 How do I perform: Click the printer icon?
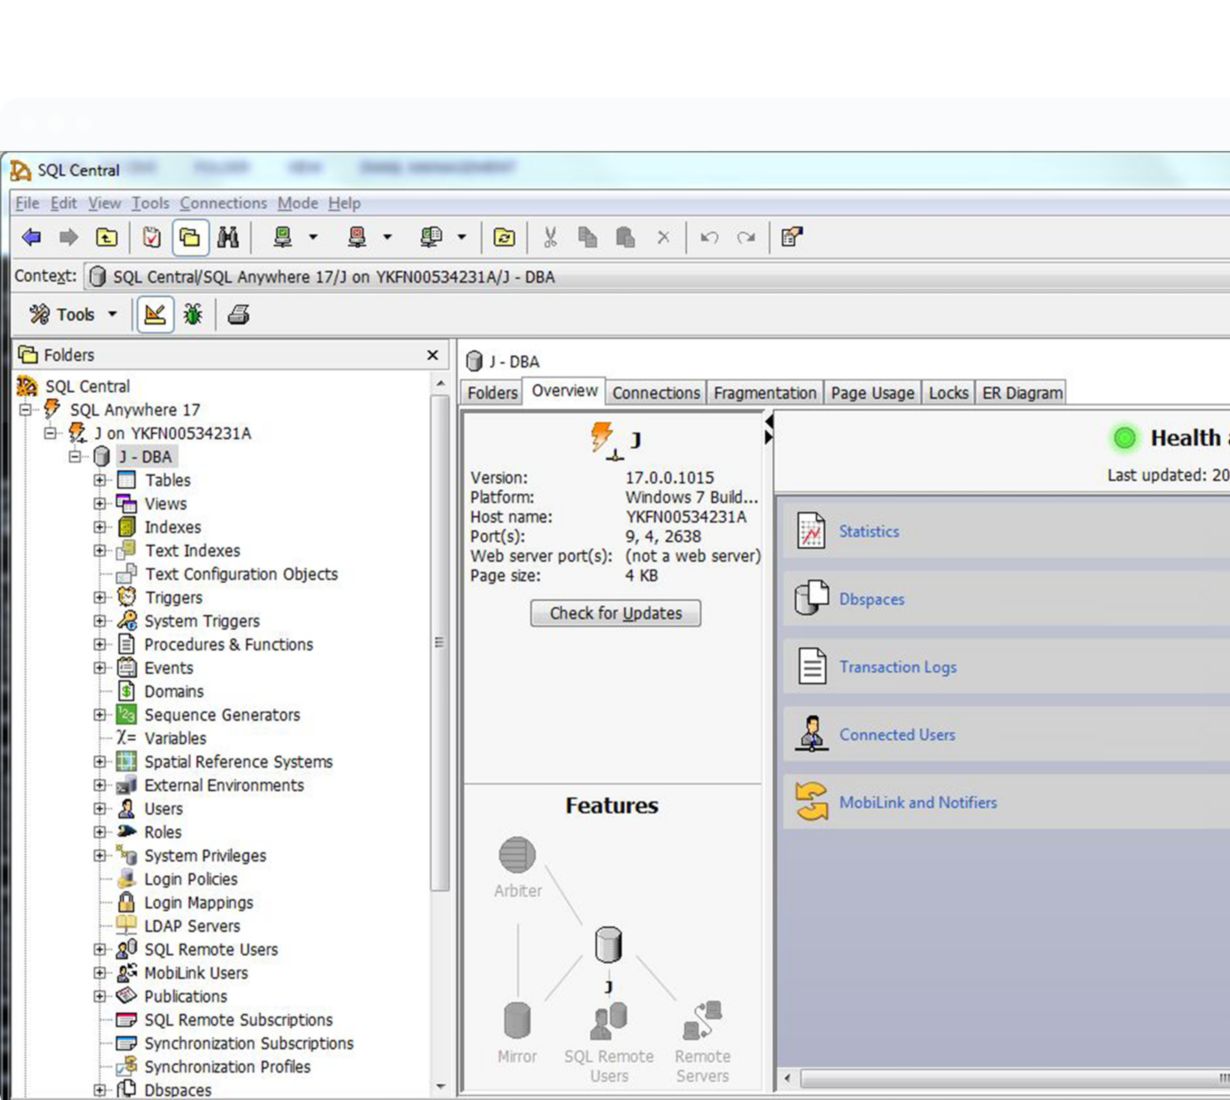point(238,315)
